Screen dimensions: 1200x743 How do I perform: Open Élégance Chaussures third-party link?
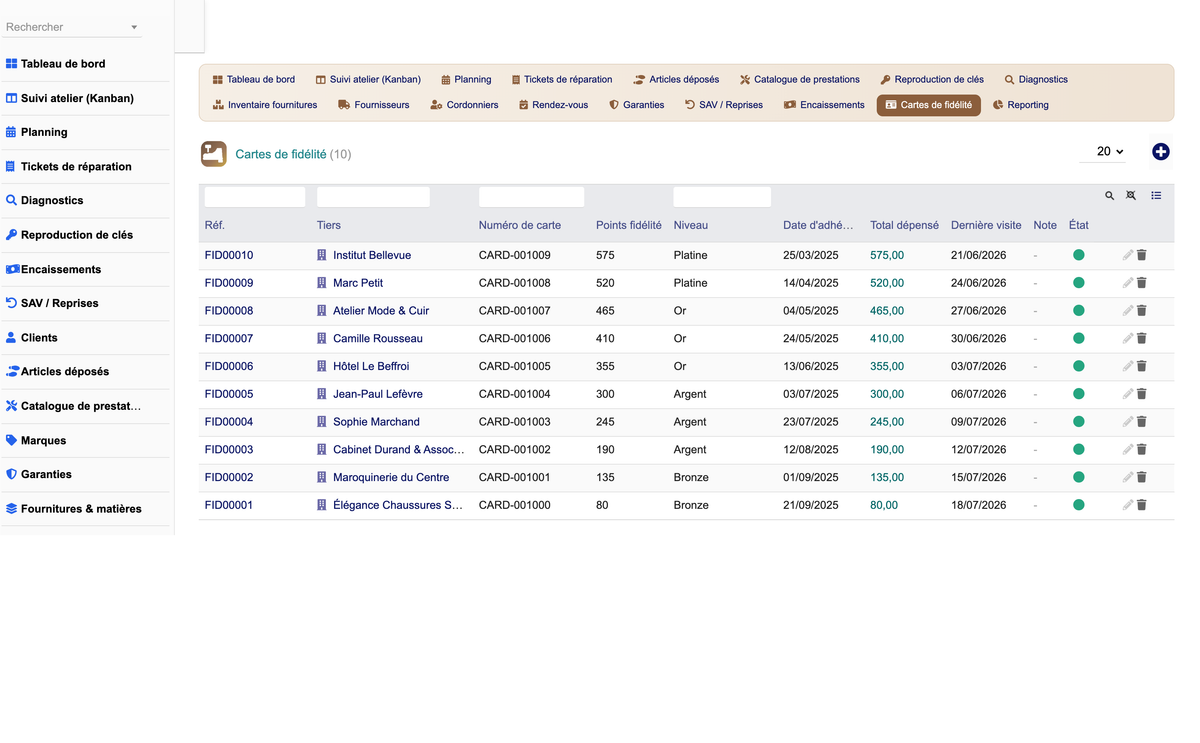[398, 505]
